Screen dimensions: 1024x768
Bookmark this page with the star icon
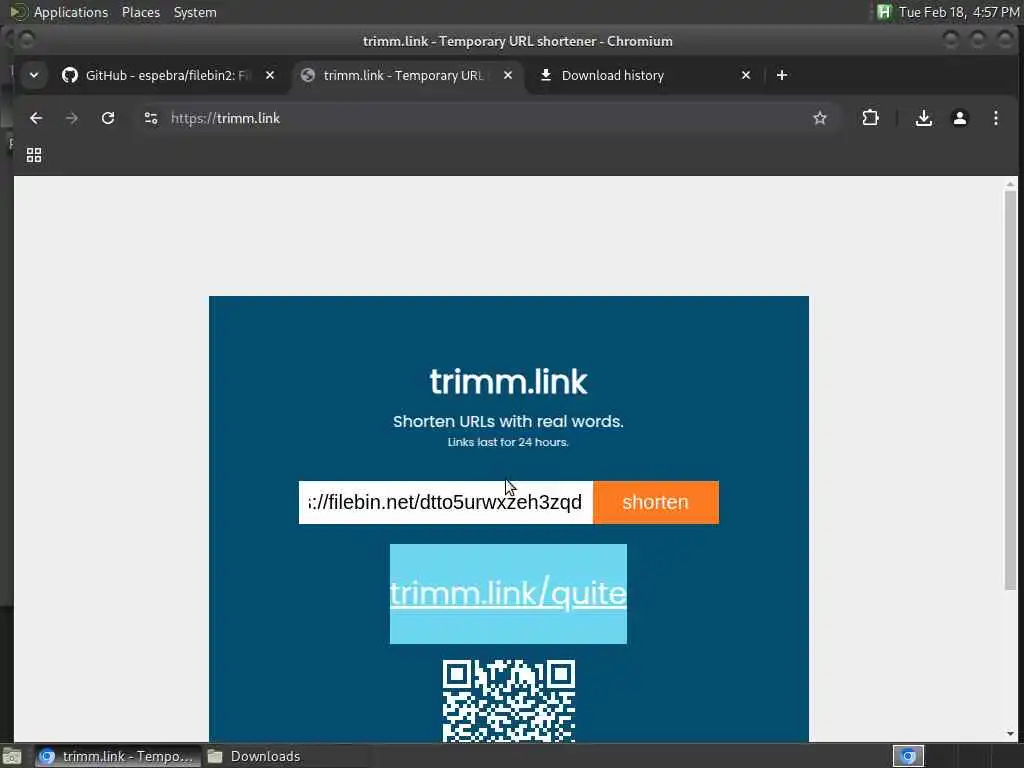click(x=820, y=118)
